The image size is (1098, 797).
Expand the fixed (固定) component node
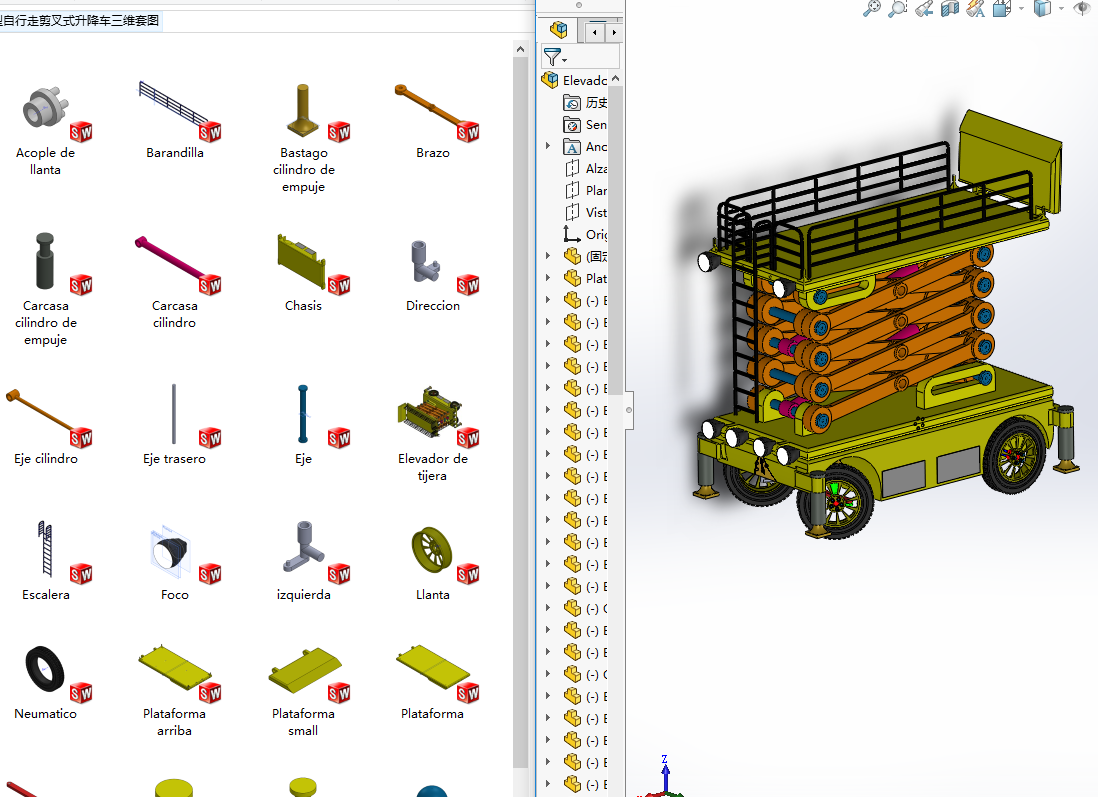pos(548,256)
